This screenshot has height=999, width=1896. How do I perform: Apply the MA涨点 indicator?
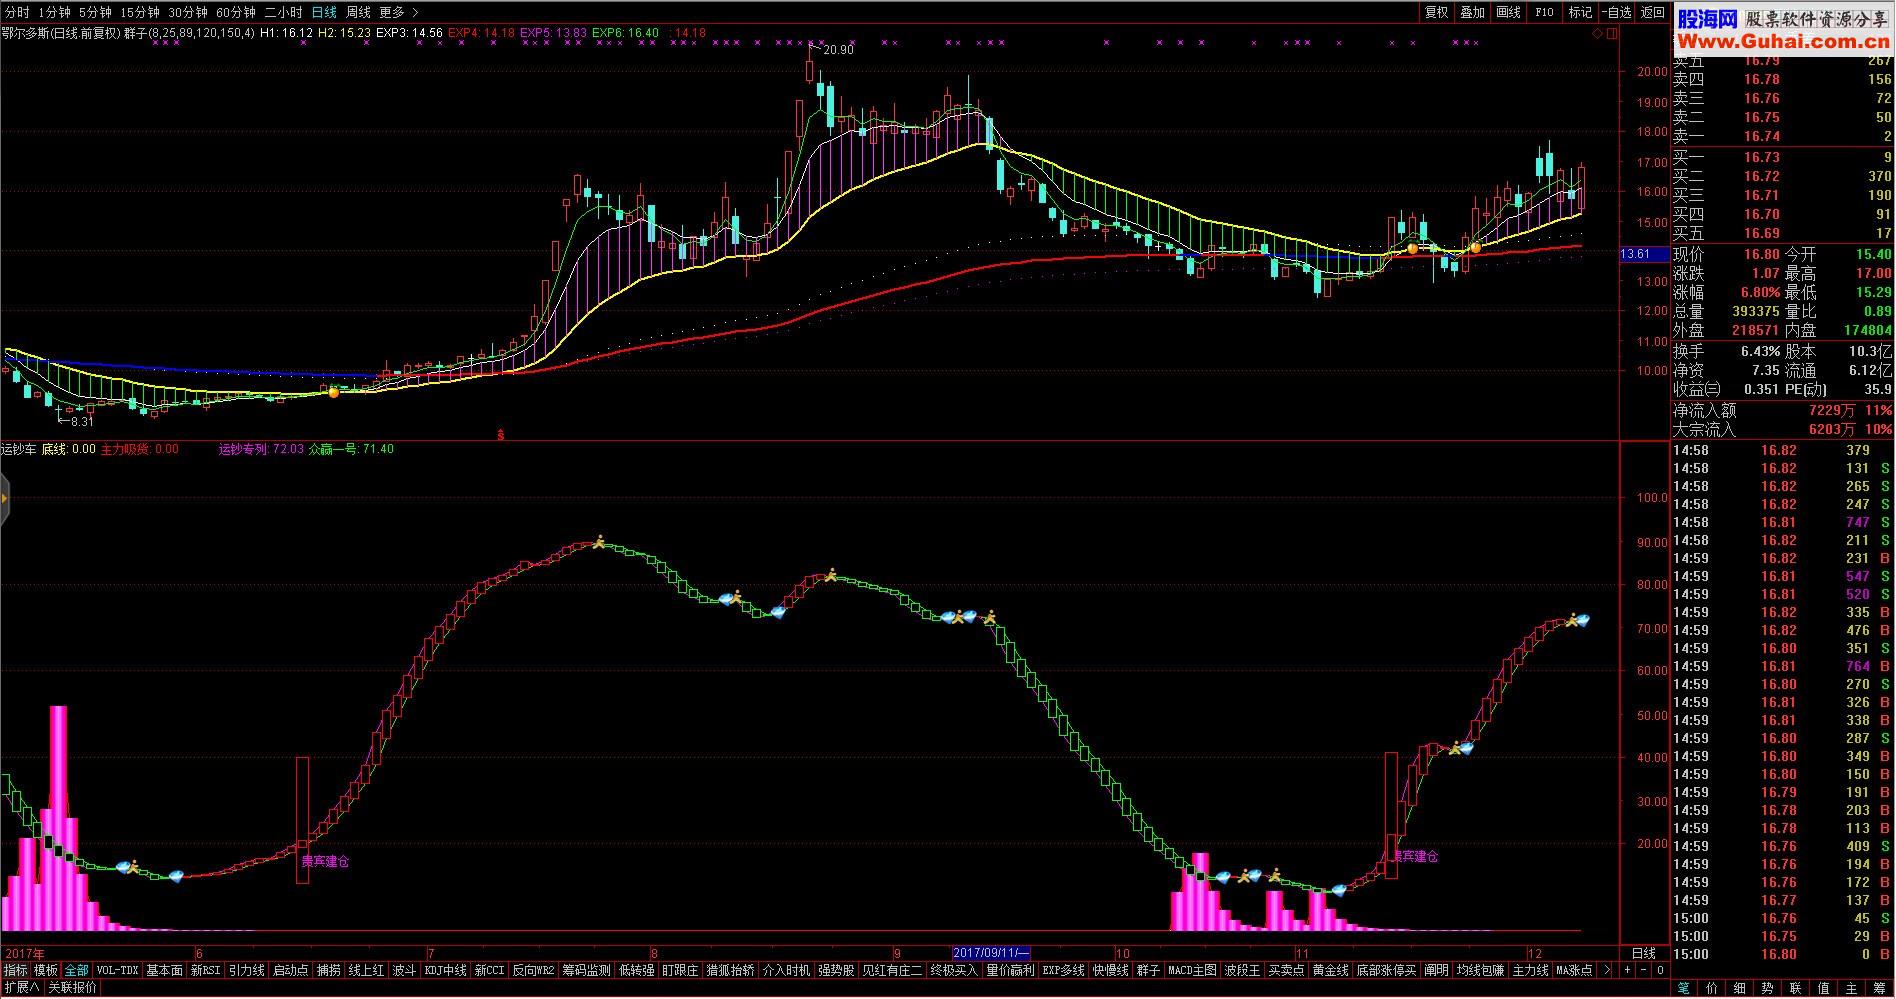[1575, 970]
